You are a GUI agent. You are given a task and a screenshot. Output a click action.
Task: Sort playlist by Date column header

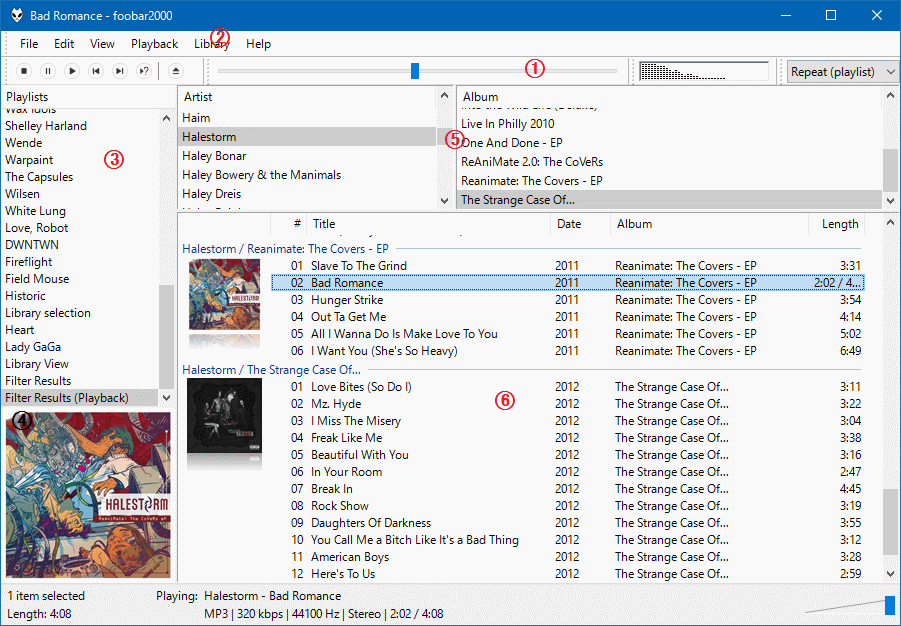pyautogui.click(x=580, y=224)
